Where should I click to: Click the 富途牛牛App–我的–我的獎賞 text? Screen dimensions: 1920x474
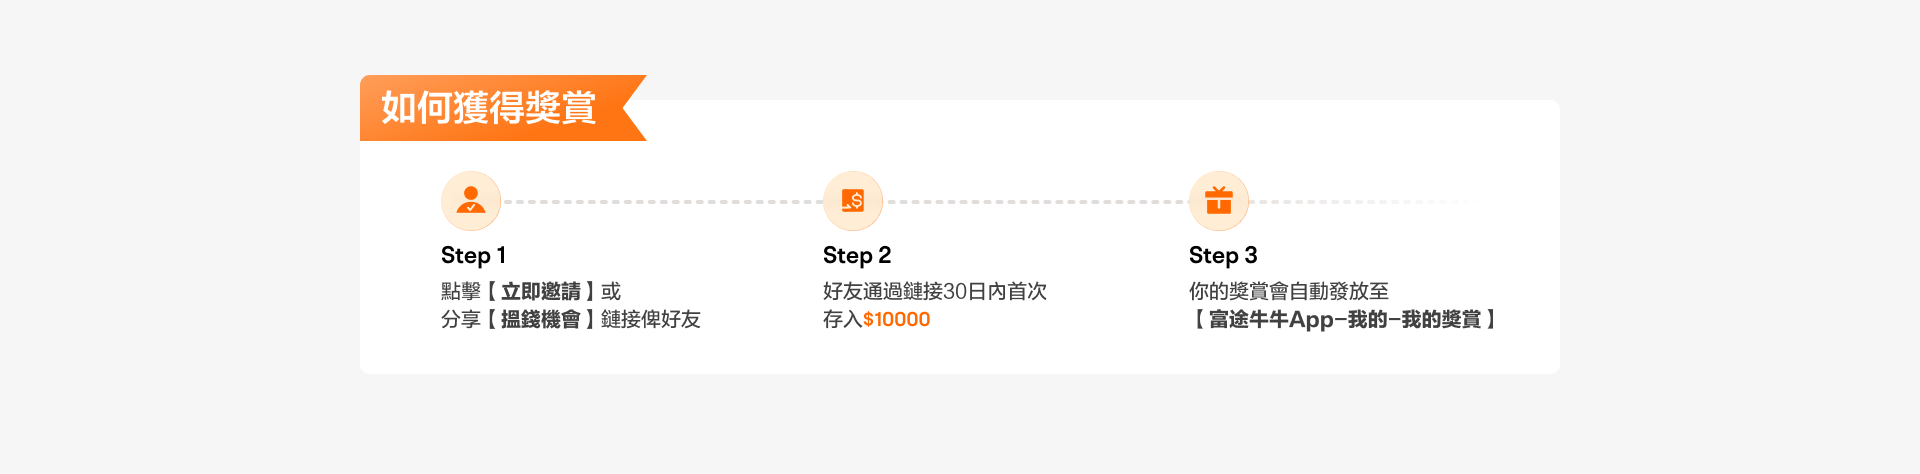tap(1345, 319)
